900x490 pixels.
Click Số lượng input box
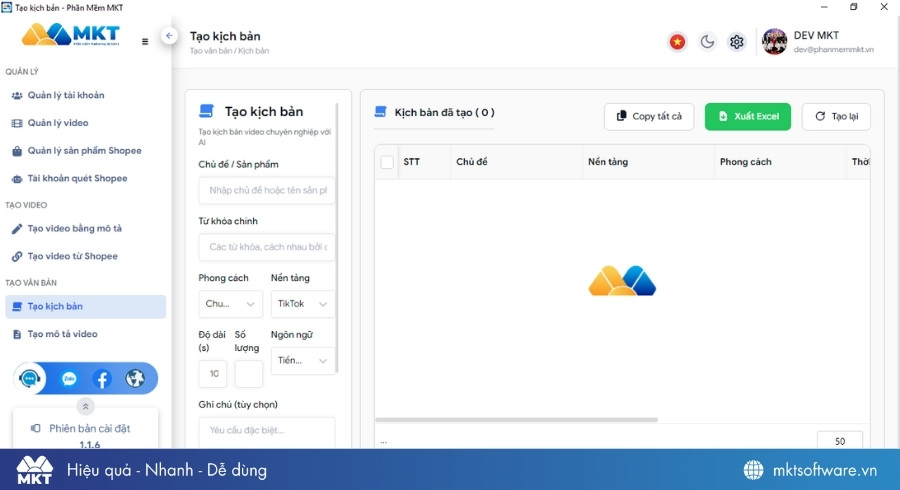click(249, 374)
